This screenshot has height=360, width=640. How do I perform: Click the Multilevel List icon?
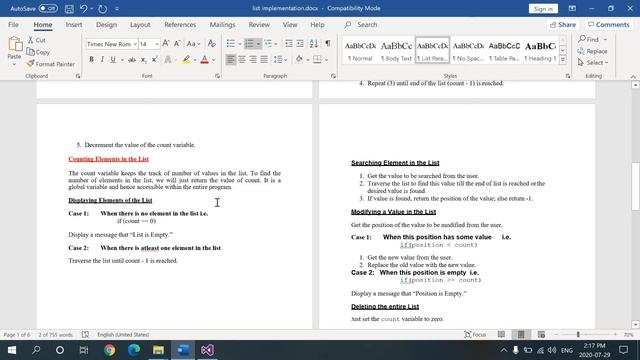(268, 43)
